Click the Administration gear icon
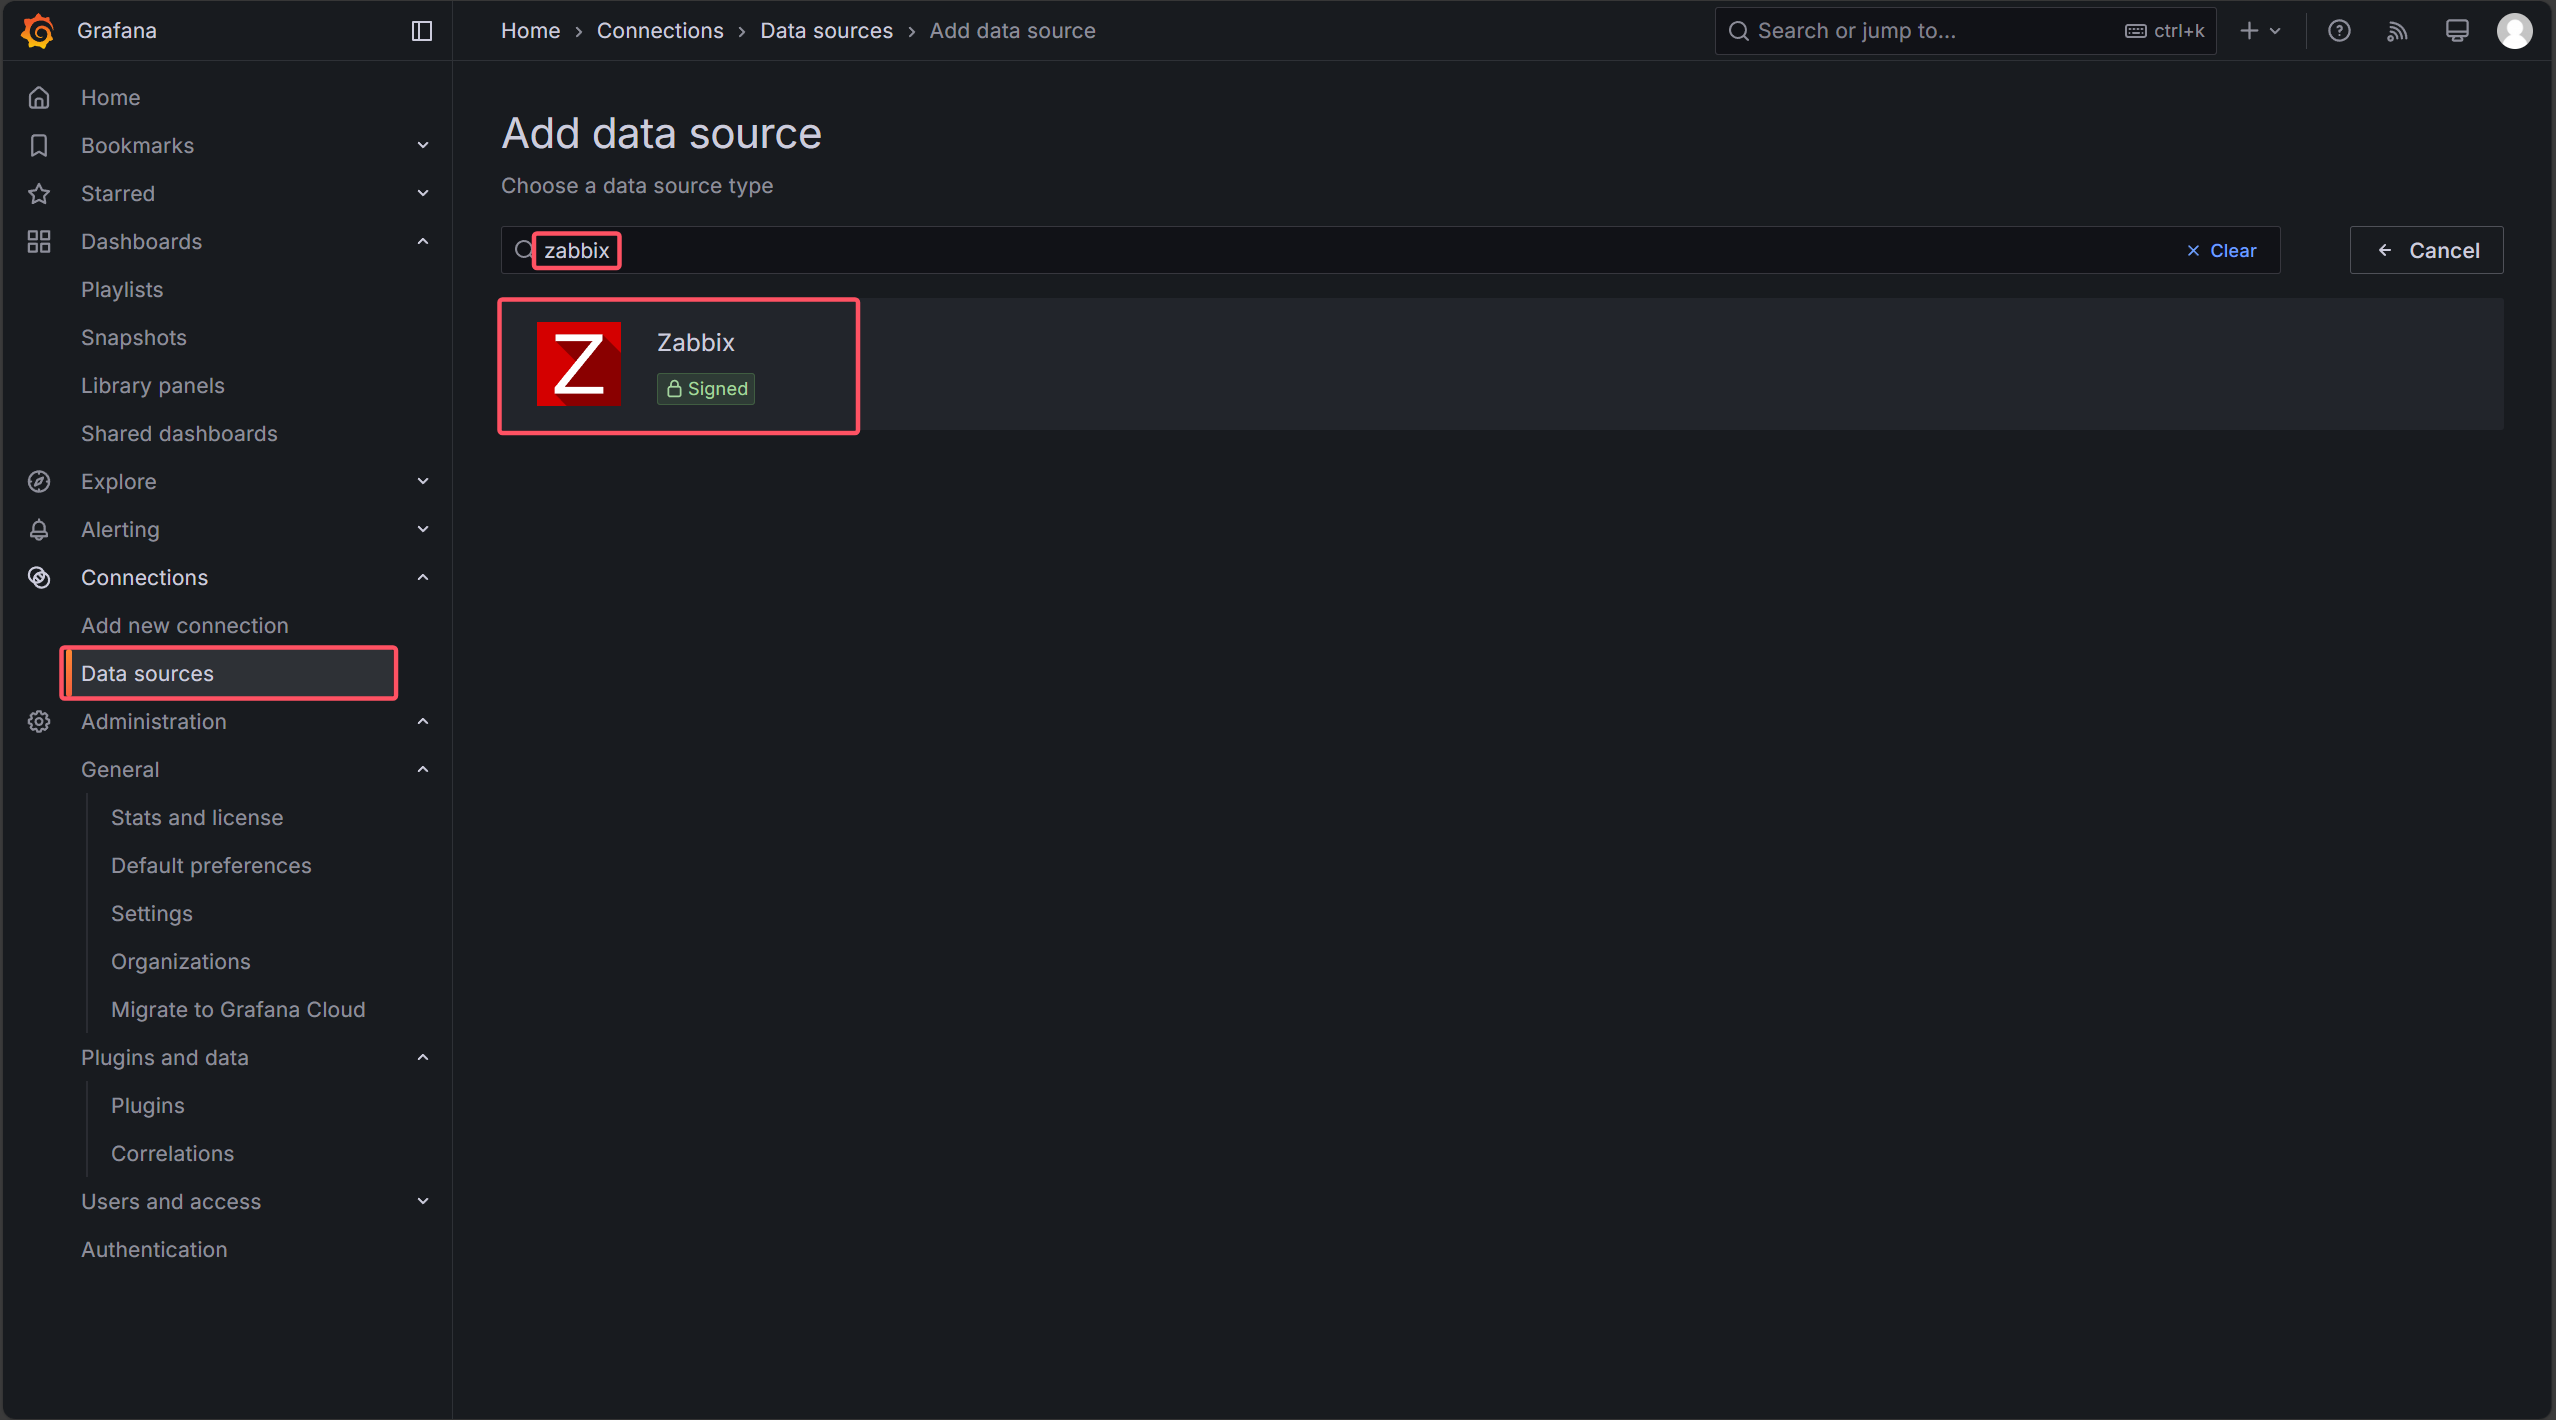The width and height of the screenshot is (2556, 1420). click(x=39, y=721)
